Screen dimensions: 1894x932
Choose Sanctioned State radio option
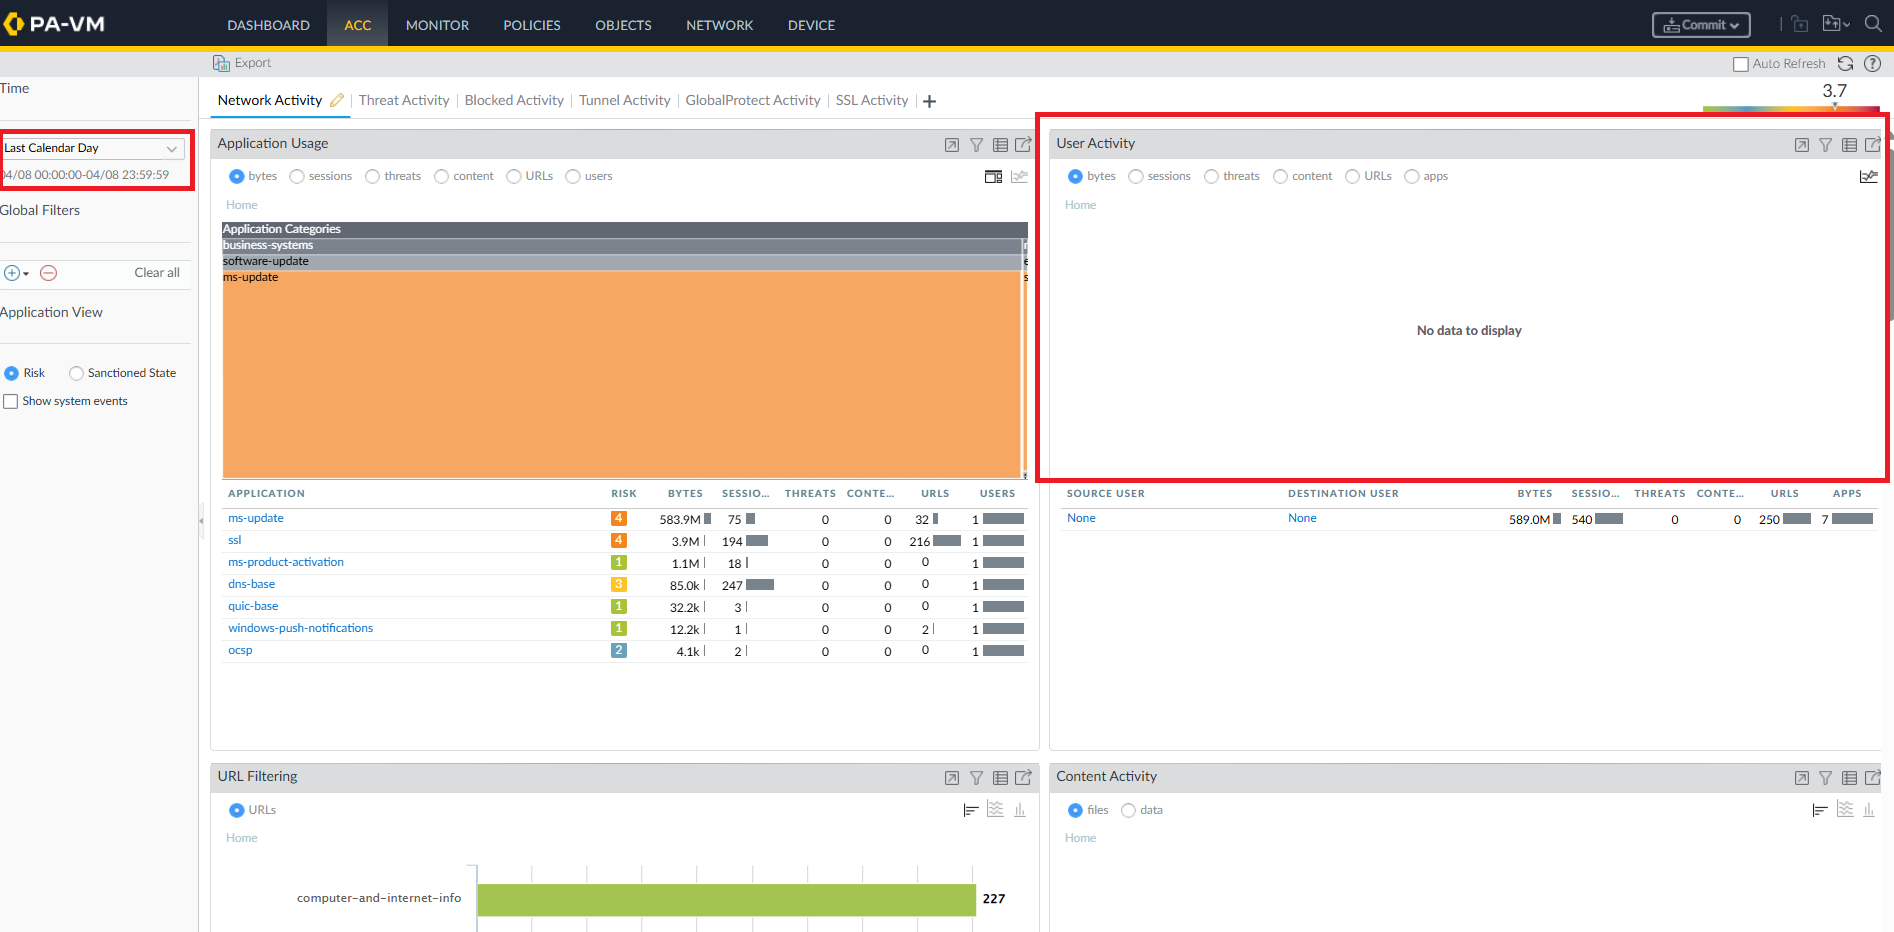click(76, 373)
